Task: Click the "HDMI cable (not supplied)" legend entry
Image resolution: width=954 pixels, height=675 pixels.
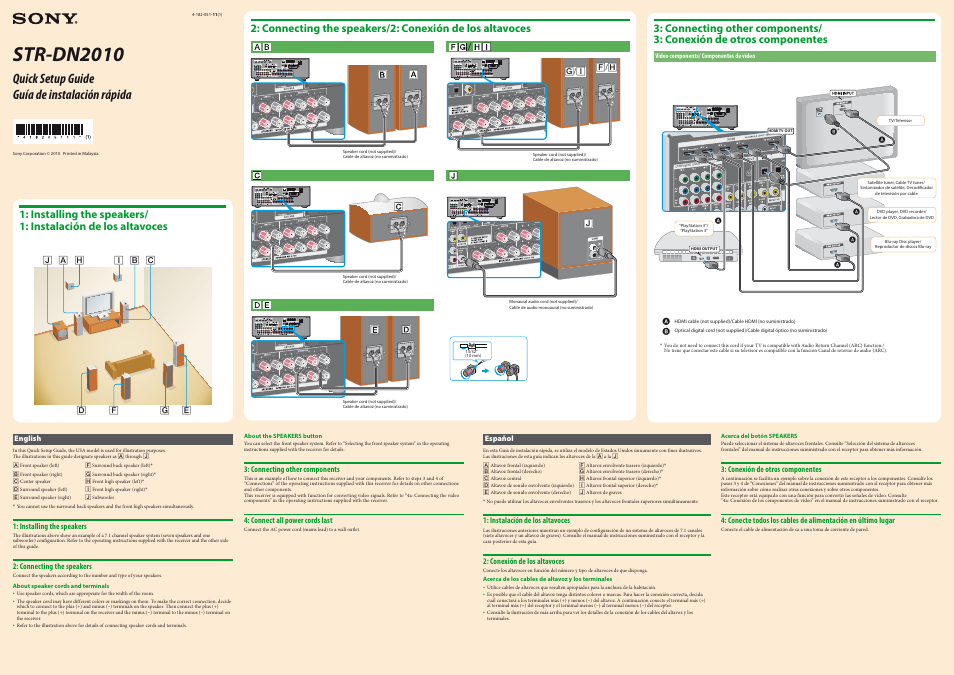Action: coord(729,321)
